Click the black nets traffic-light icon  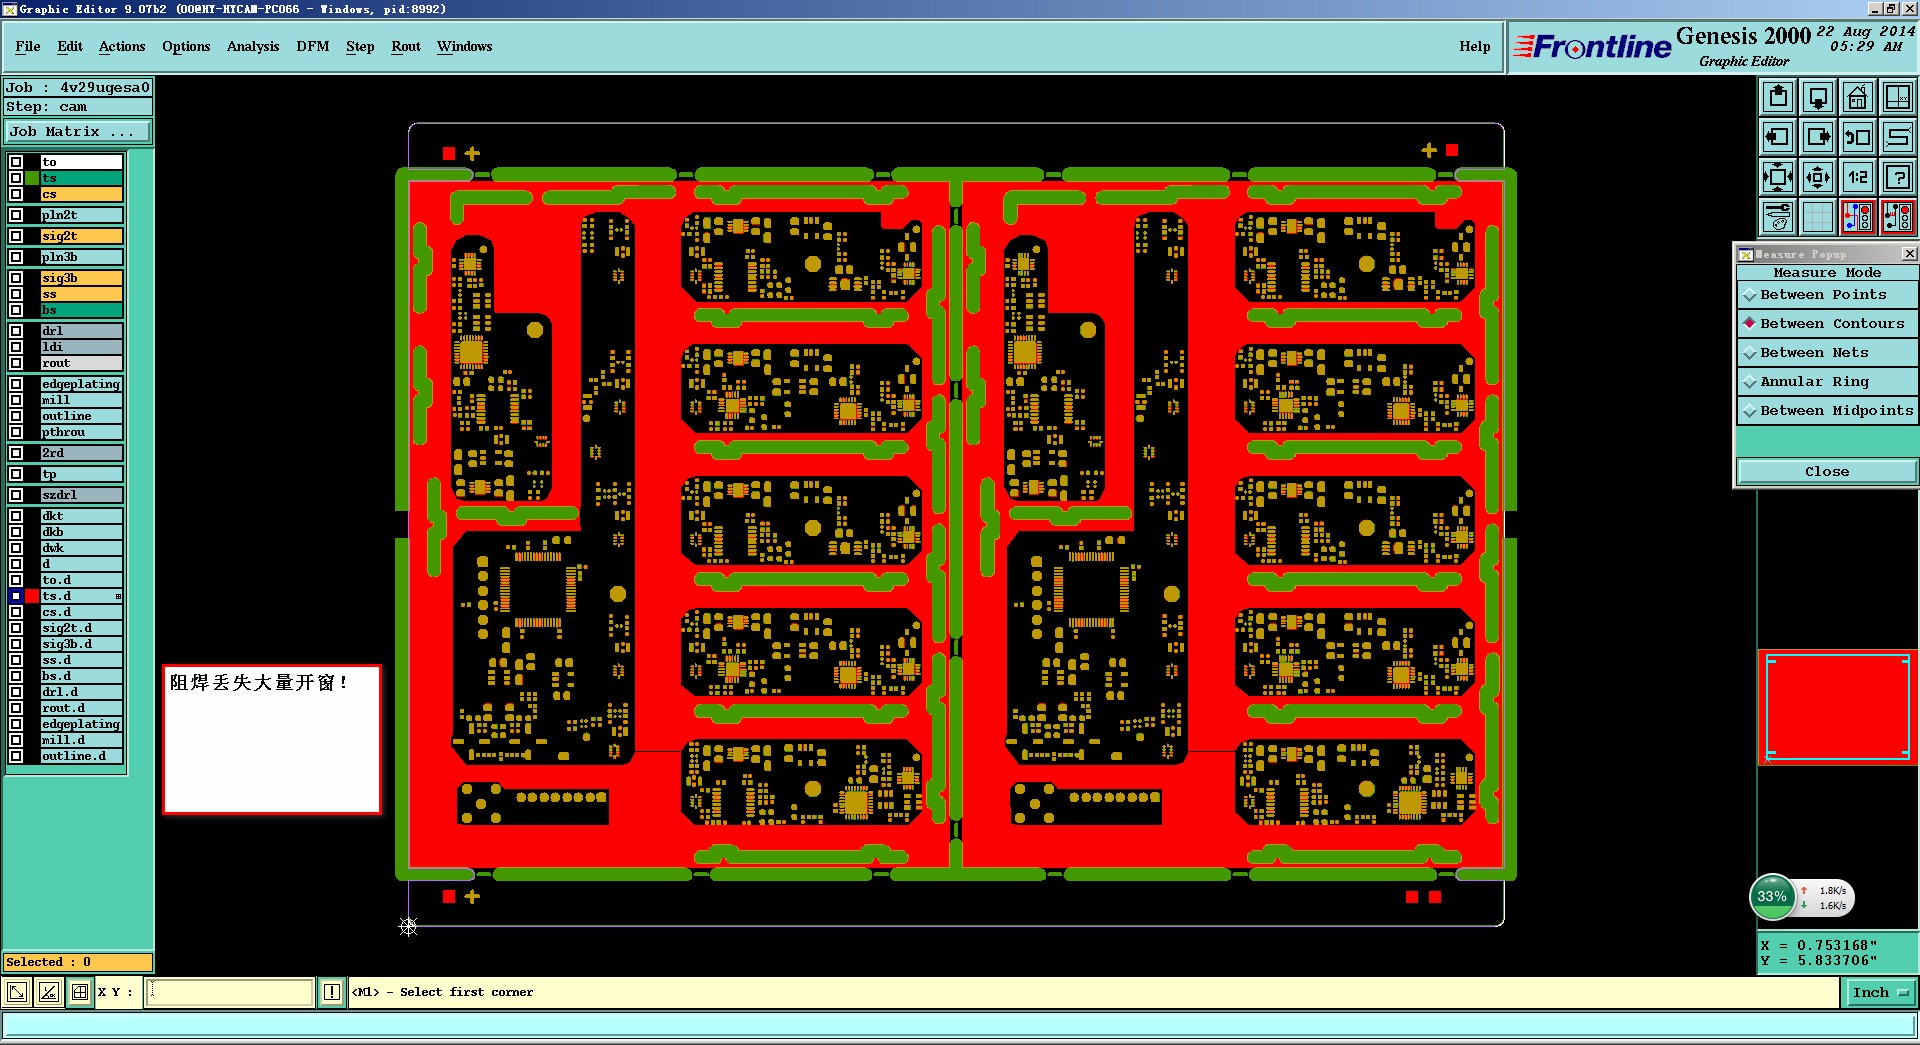tap(1897, 217)
